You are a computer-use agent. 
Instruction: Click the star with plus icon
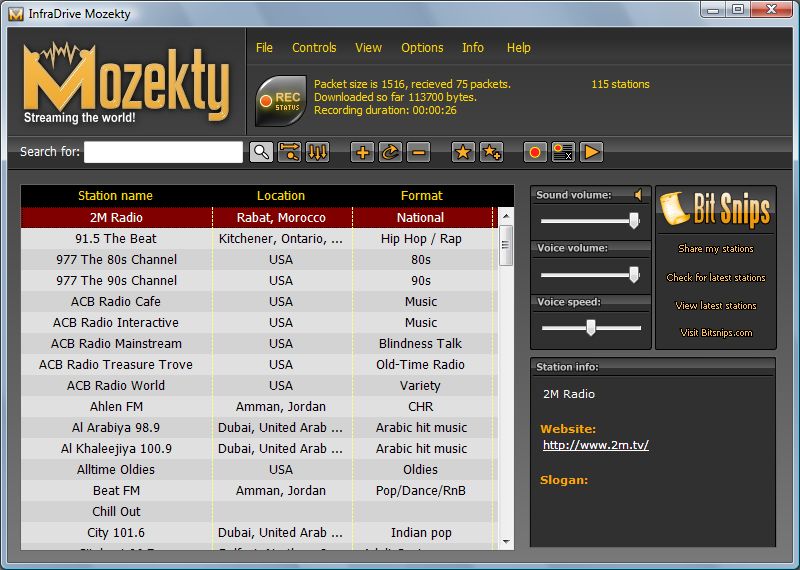pos(491,152)
